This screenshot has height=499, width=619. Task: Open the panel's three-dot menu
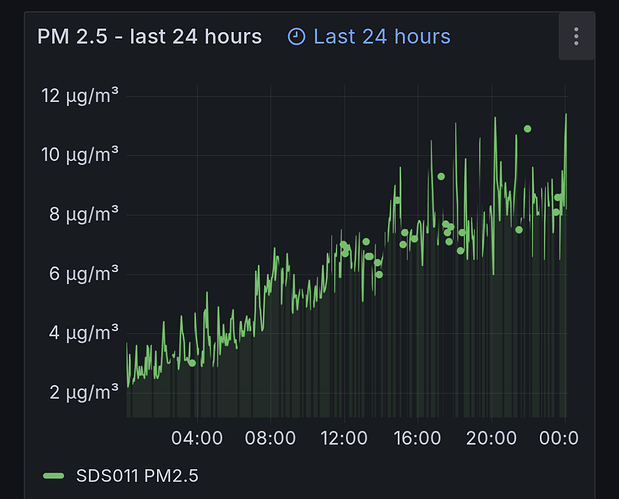pyautogui.click(x=576, y=37)
